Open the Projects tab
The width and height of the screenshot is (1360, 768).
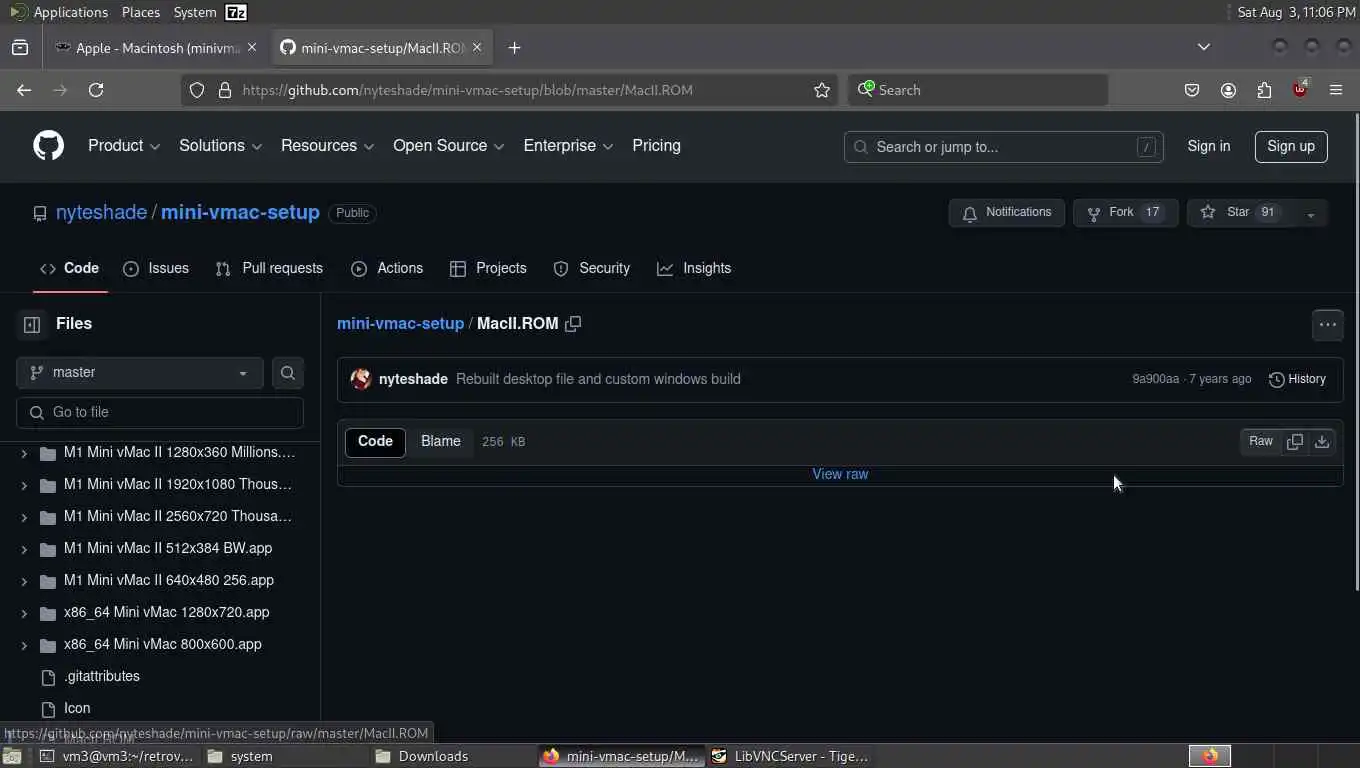(488, 268)
